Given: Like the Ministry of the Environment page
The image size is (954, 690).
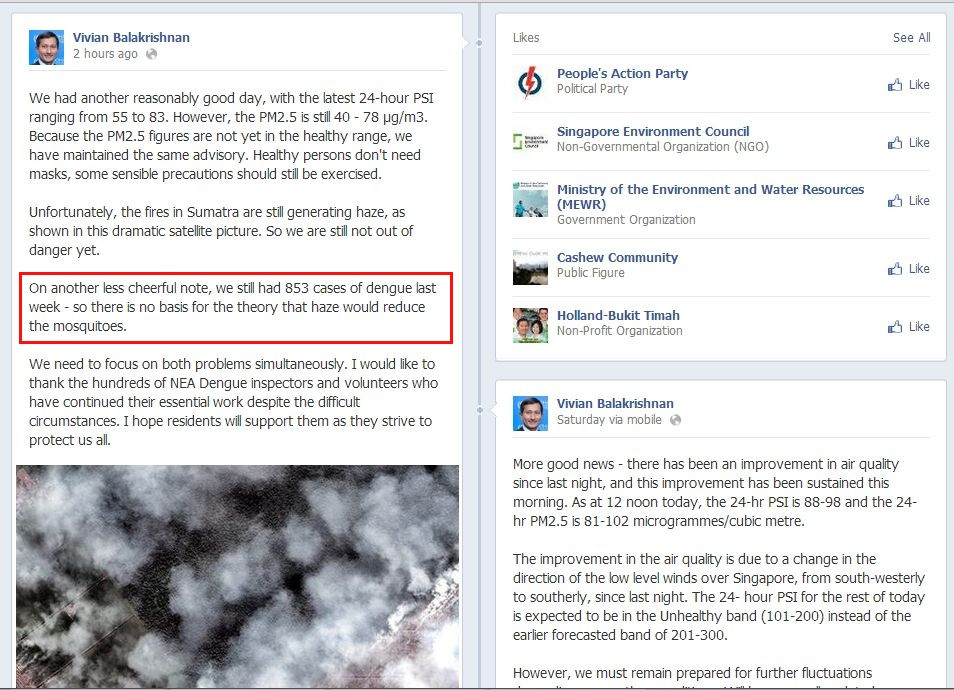Looking at the screenshot, I should pyautogui.click(x=908, y=200).
